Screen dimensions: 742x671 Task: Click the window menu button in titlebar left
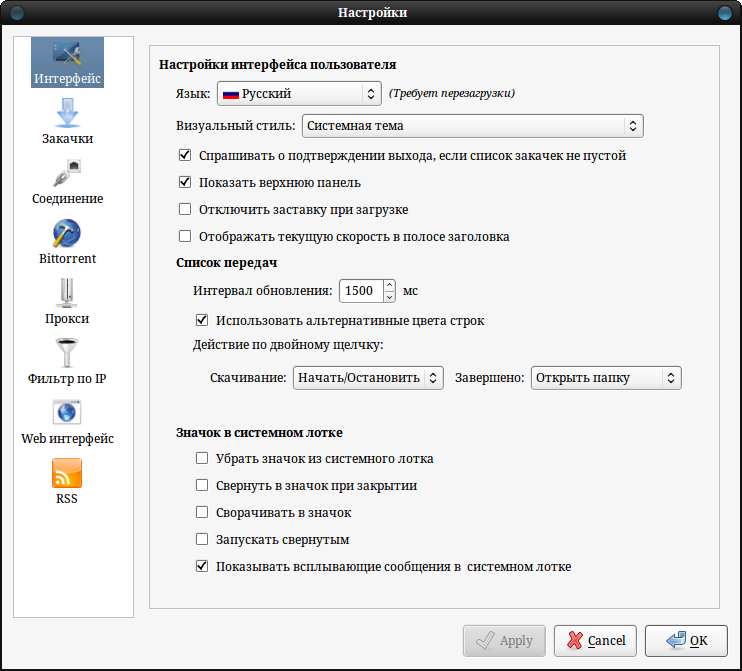[x=17, y=12]
